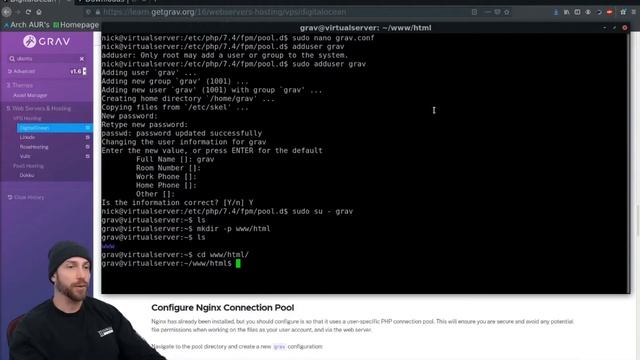The width and height of the screenshot is (640, 360).
Task: Click the red extension icon in toolbar
Action: pos(609,12)
